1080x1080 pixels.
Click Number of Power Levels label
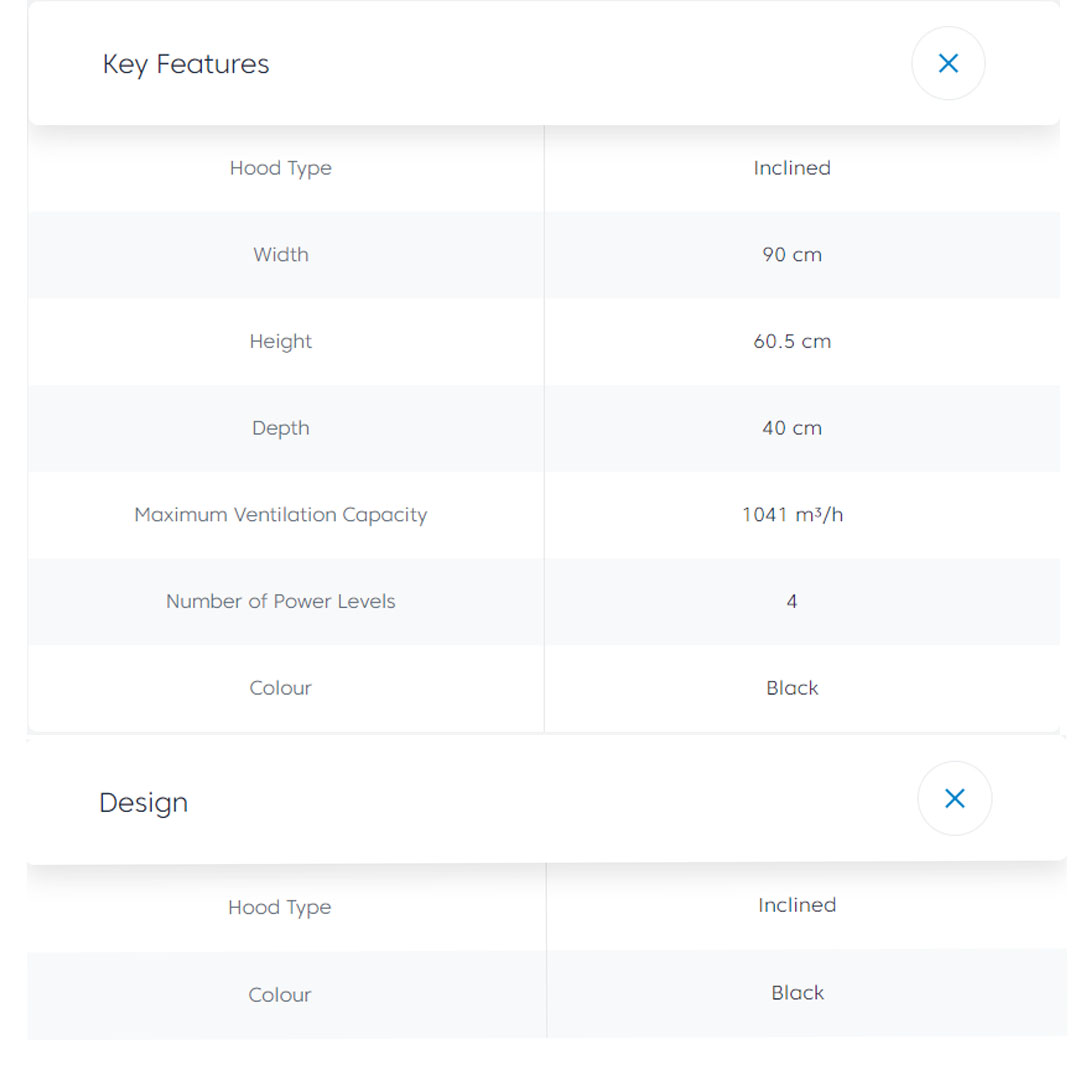click(x=280, y=601)
